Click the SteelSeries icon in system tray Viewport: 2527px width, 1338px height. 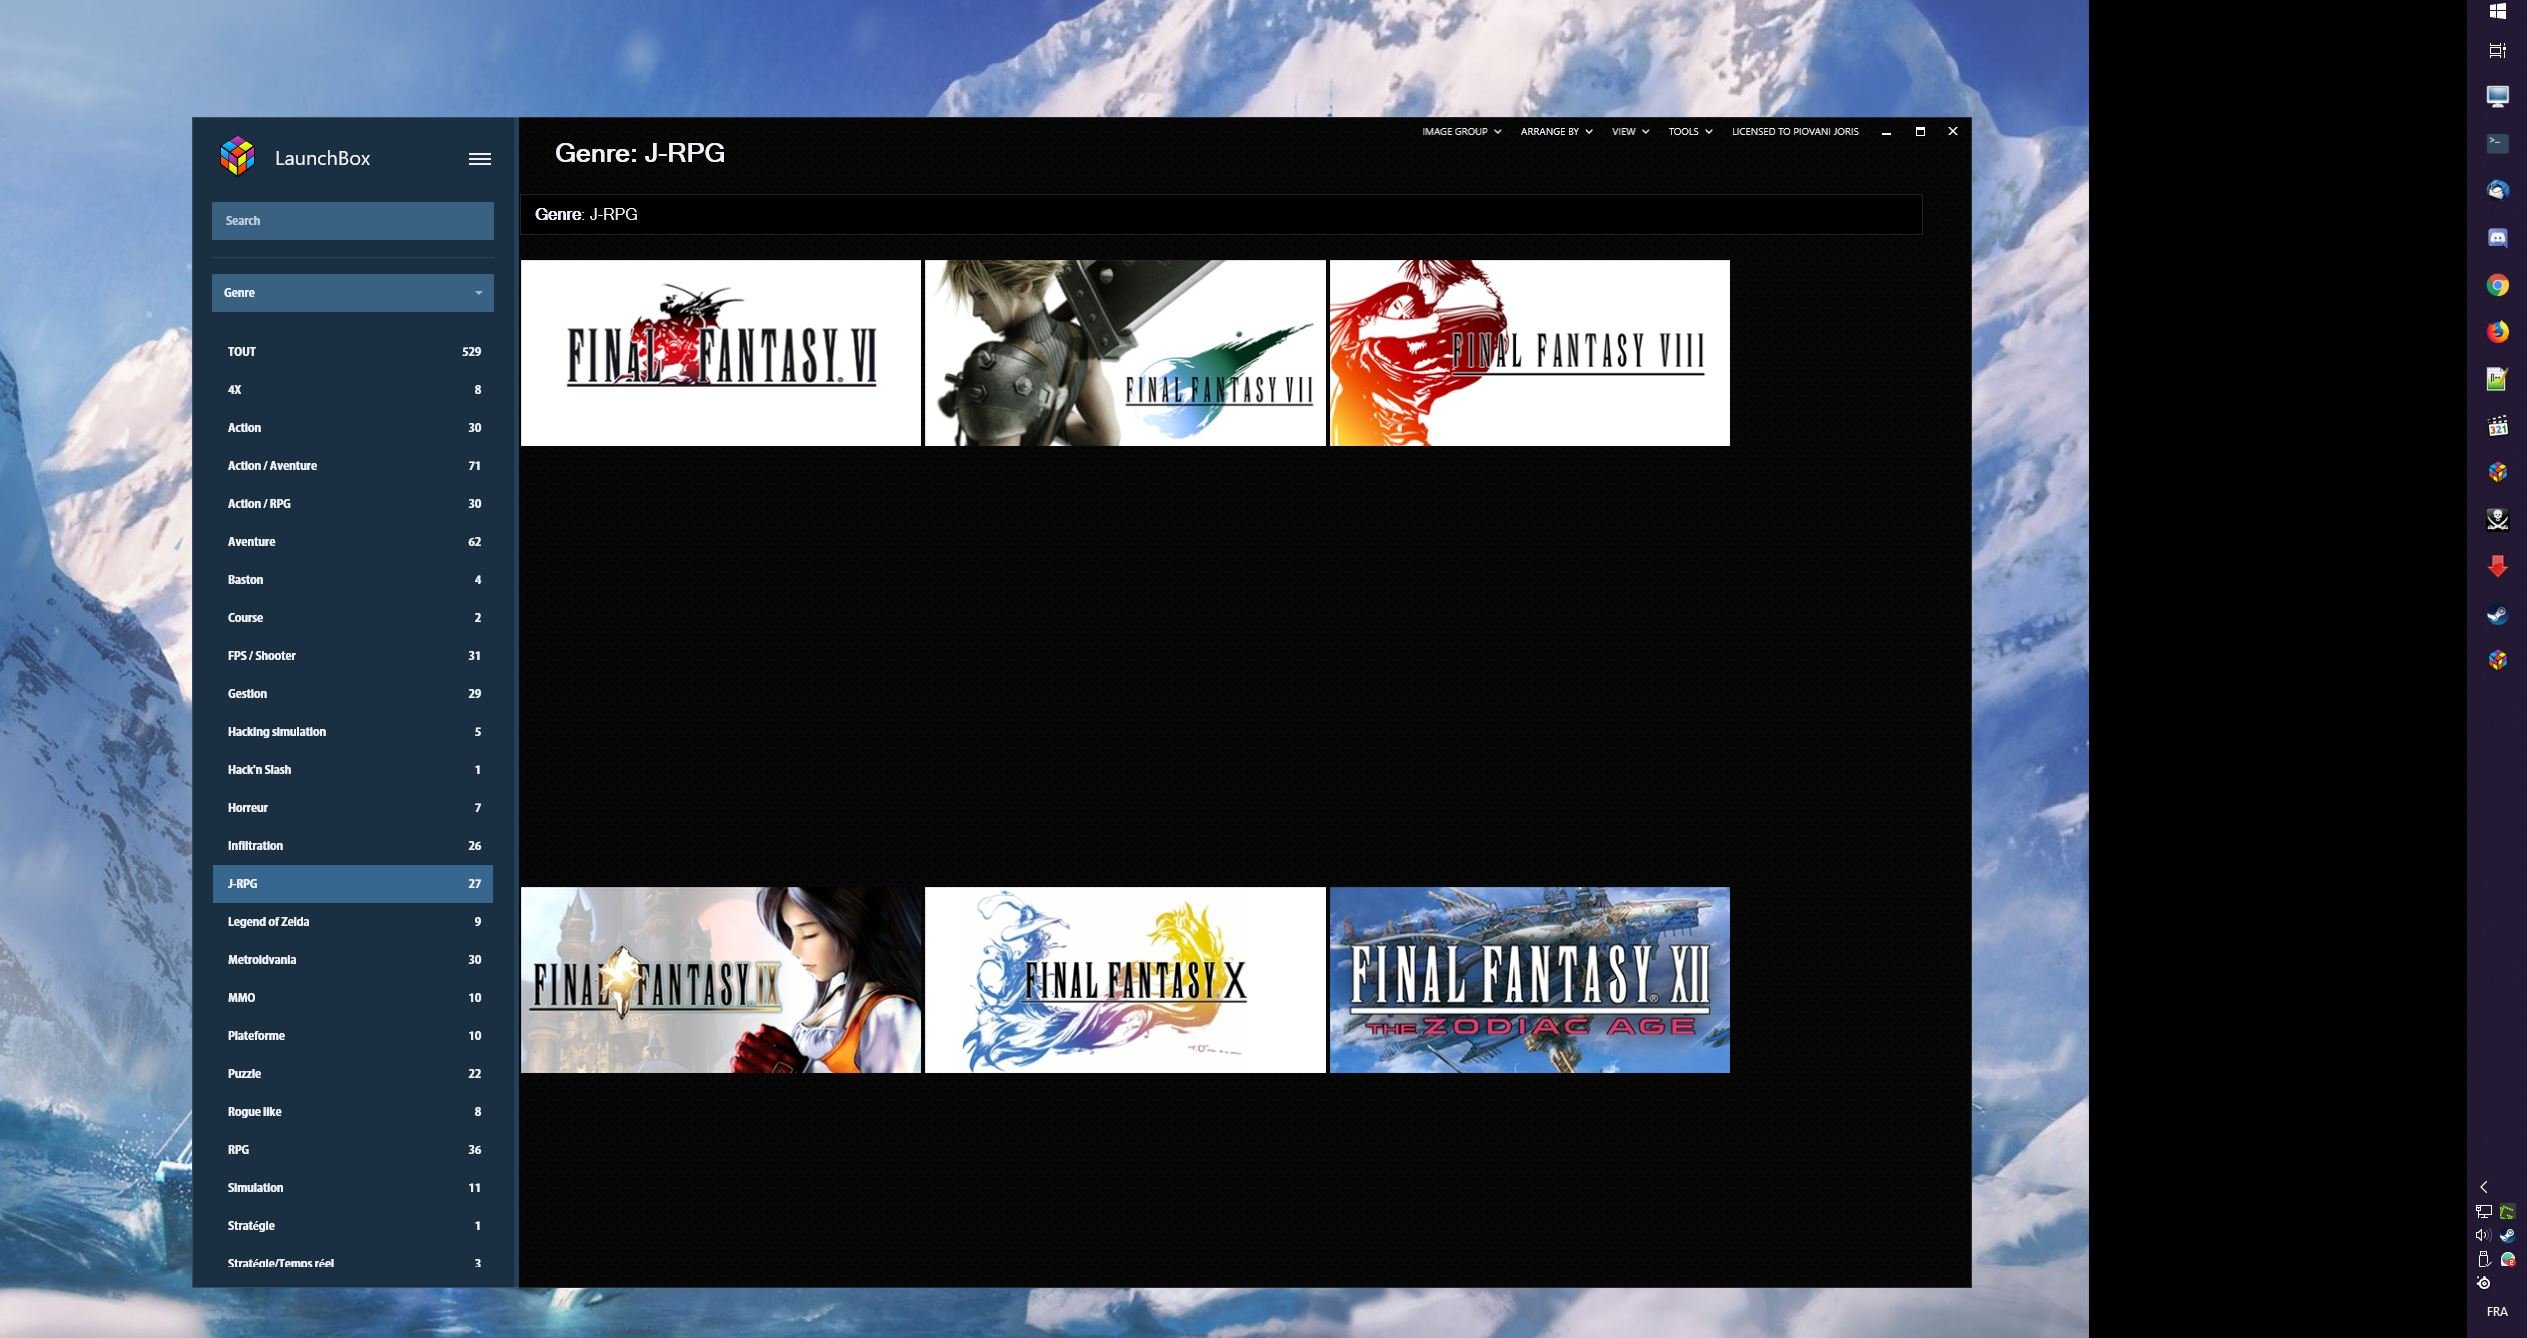coord(2483,1283)
